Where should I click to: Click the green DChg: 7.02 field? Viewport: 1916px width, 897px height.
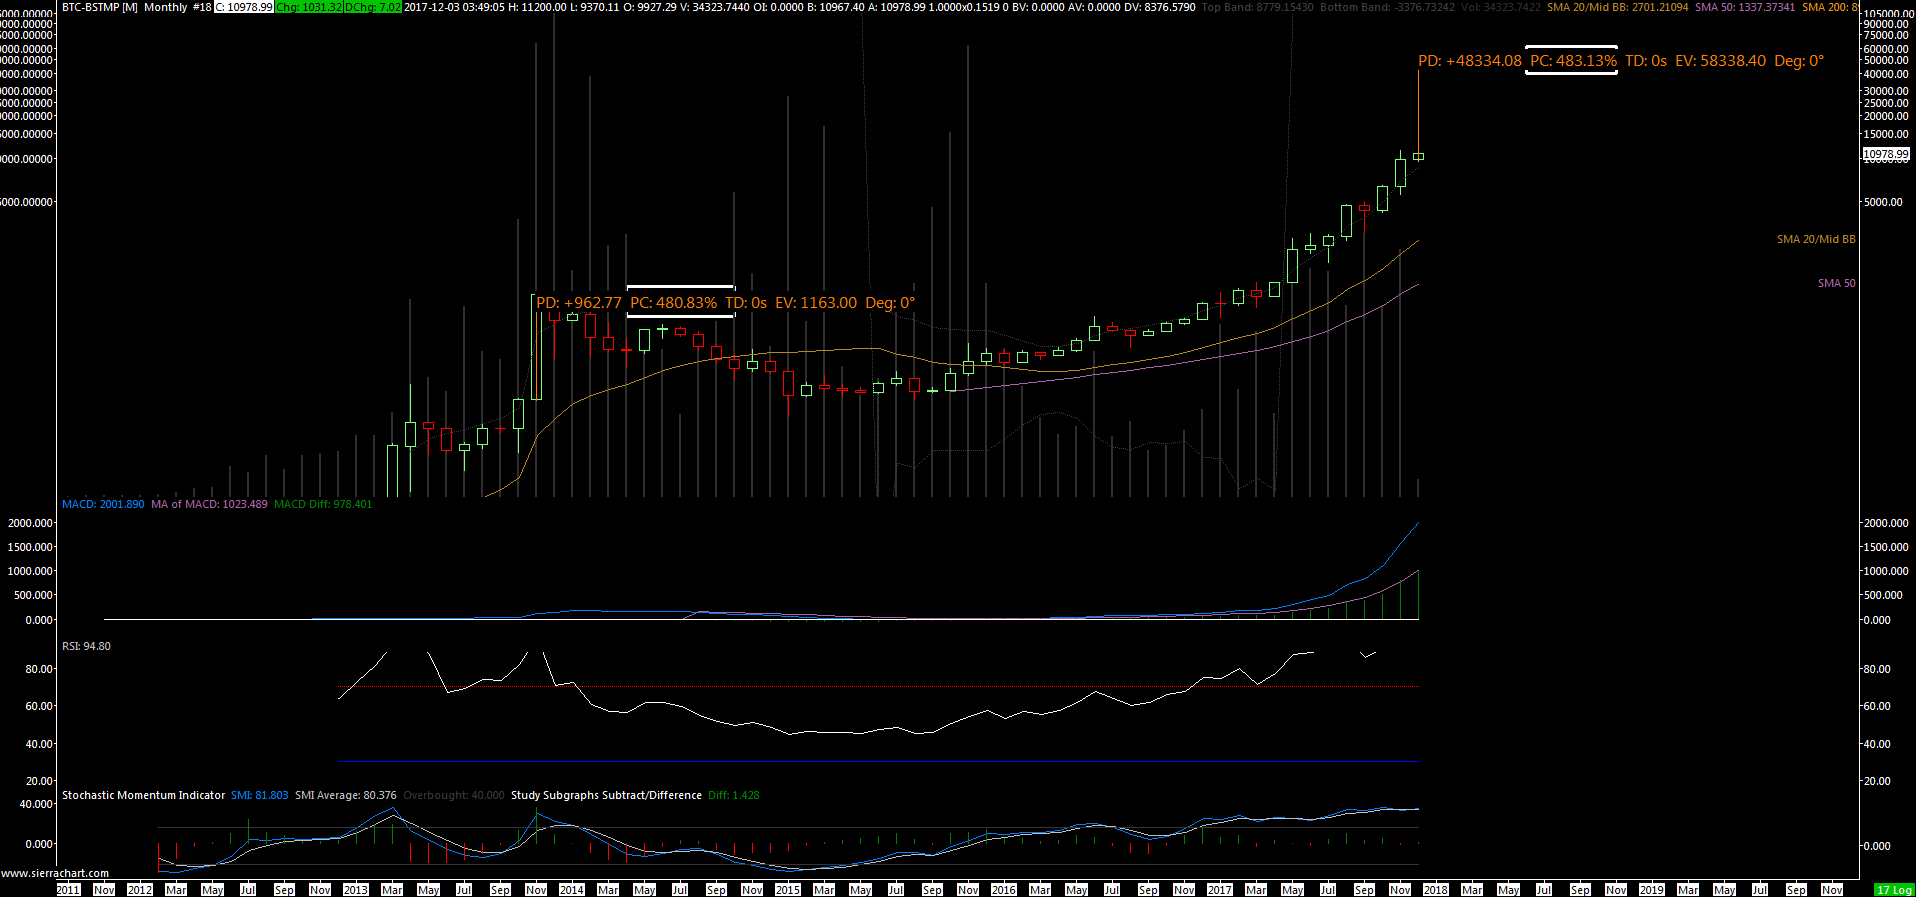pos(373,7)
